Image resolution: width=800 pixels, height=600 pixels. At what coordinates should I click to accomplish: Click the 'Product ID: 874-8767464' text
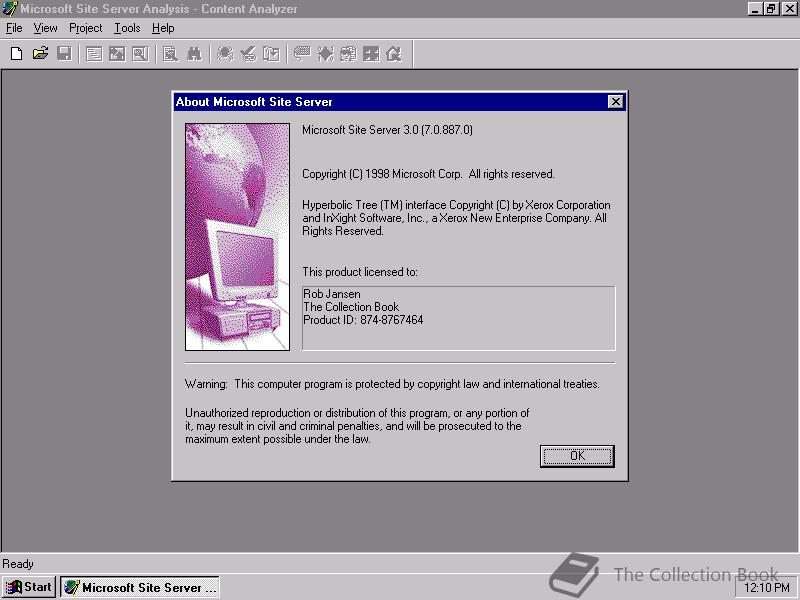(x=363, y=320)
